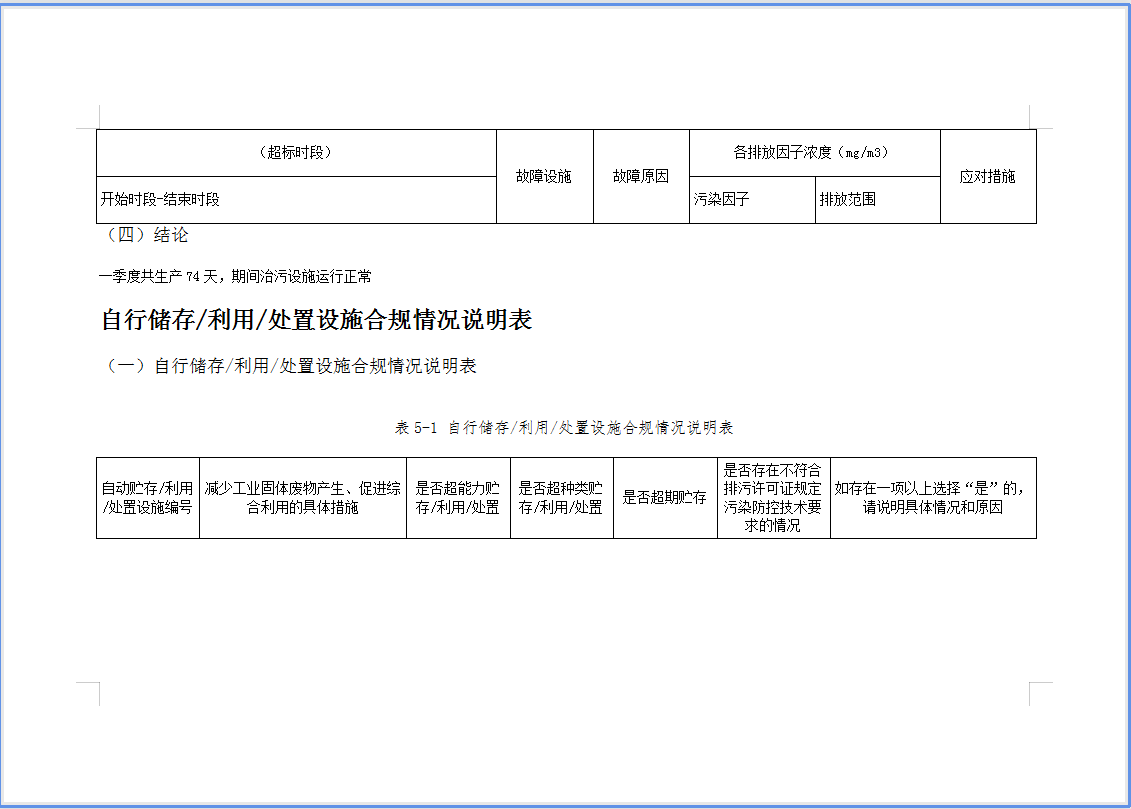The height and width of the screenshot is (809, 1131).
Task: Click the 开始时段-结束时段 table cell
Action: [160, 199]
